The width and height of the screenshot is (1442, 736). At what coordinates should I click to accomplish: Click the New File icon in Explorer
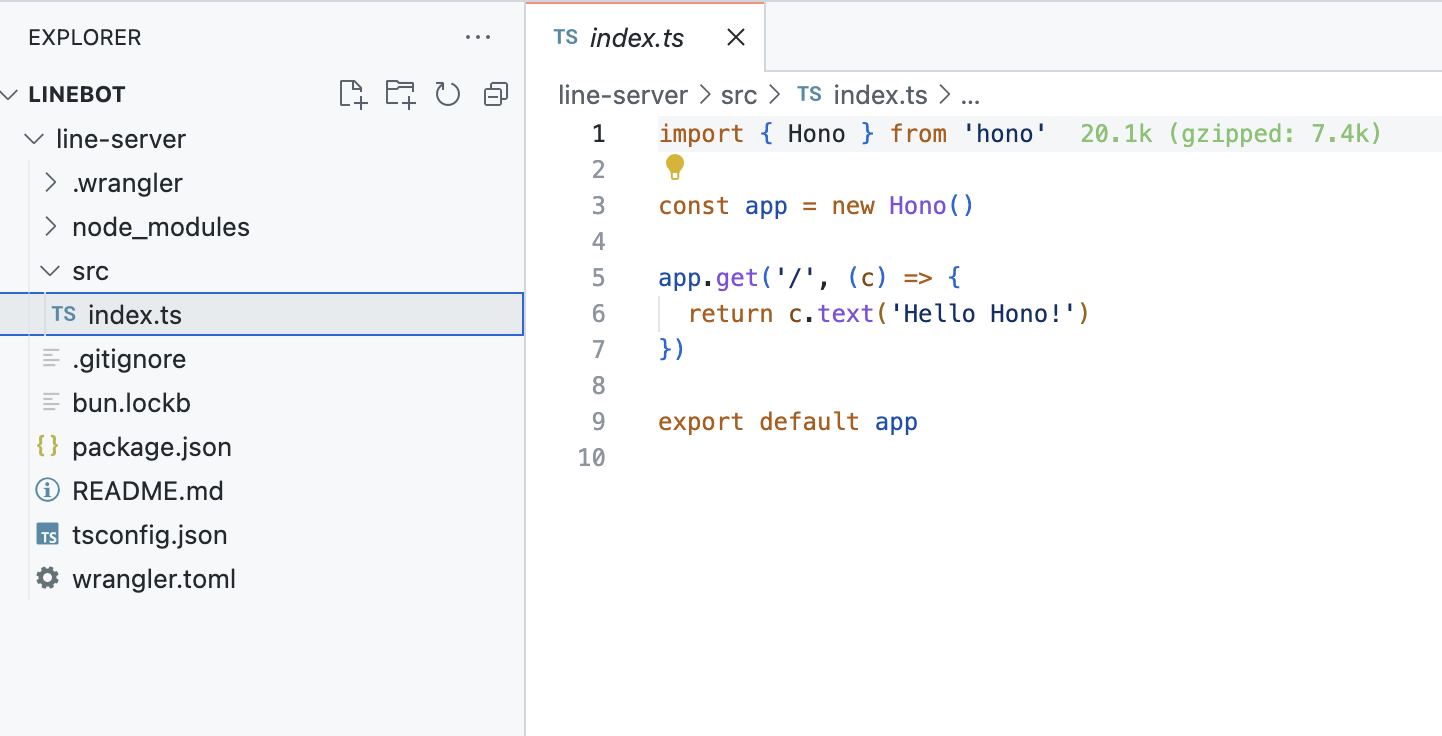(x=353, y=95)
